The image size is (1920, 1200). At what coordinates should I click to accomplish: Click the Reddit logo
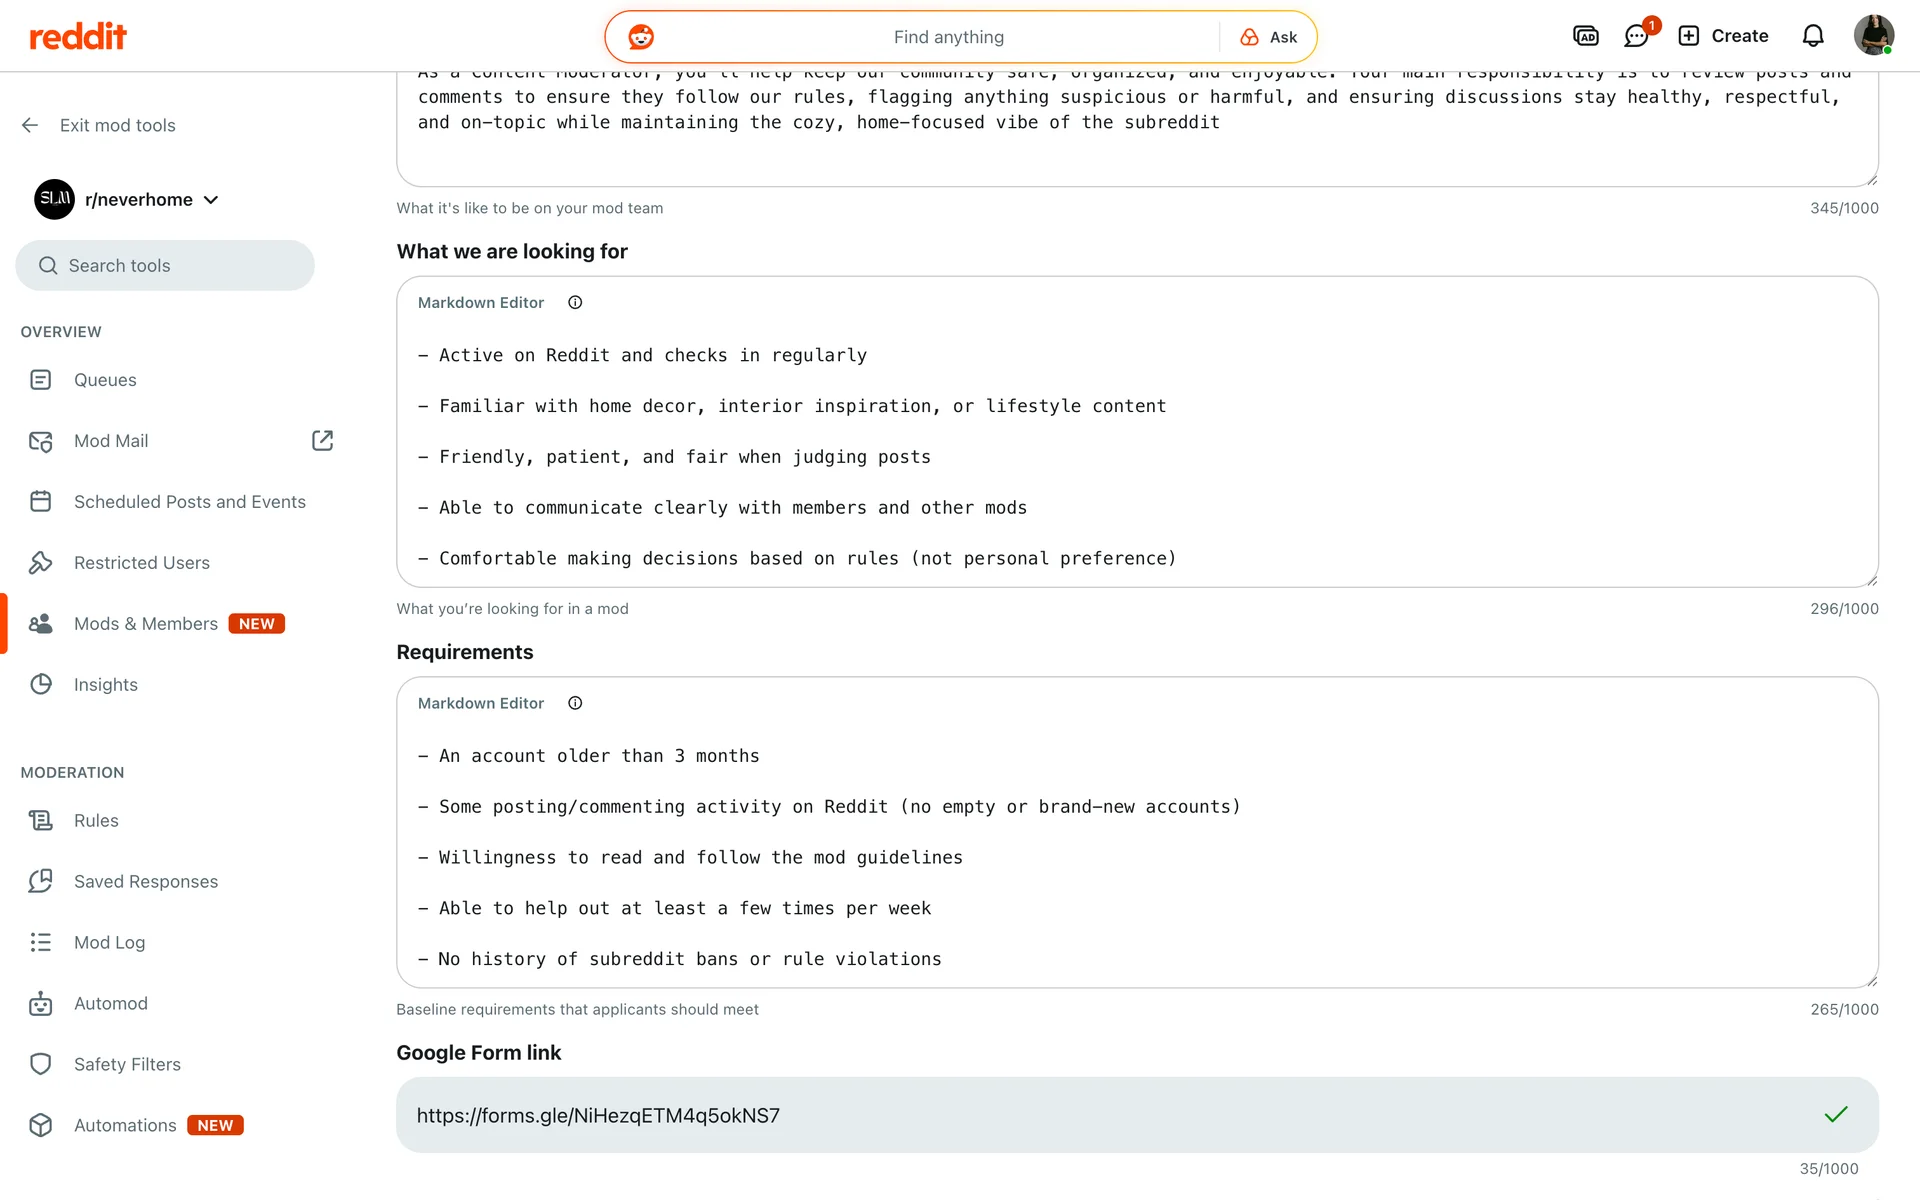tap(78, 37)
